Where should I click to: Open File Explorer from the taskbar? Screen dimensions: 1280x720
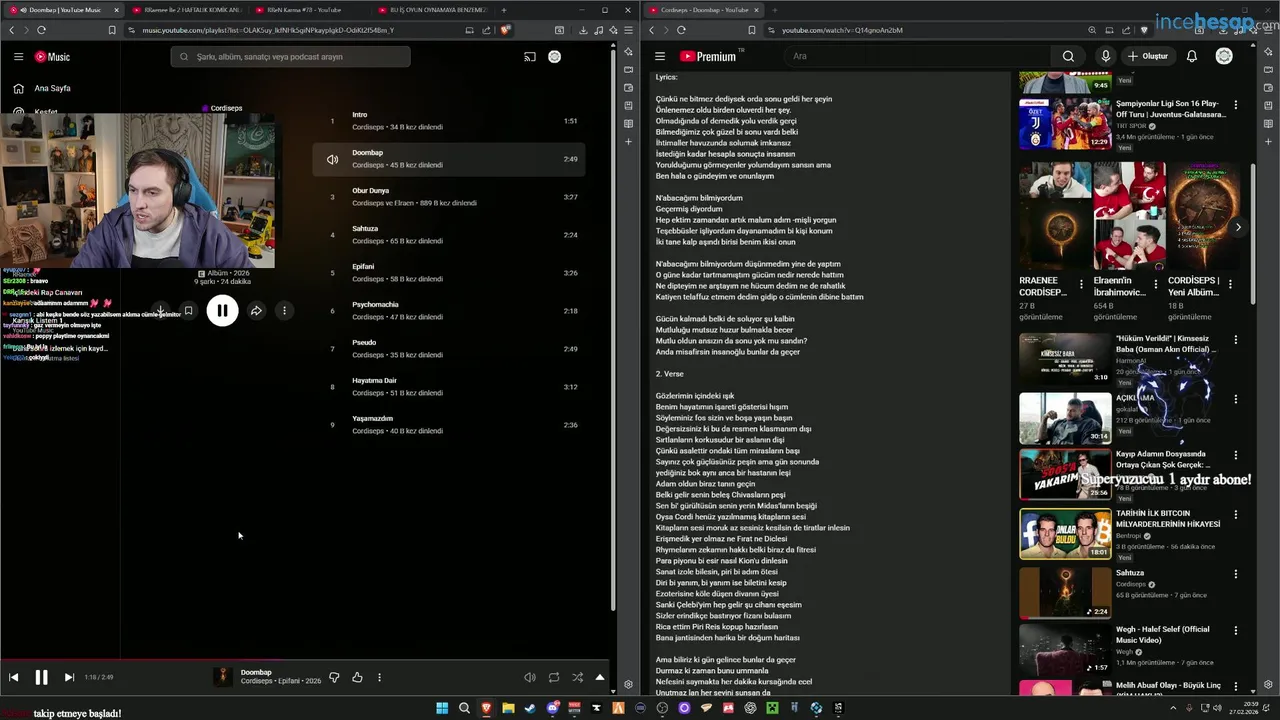tap(508, 708)
